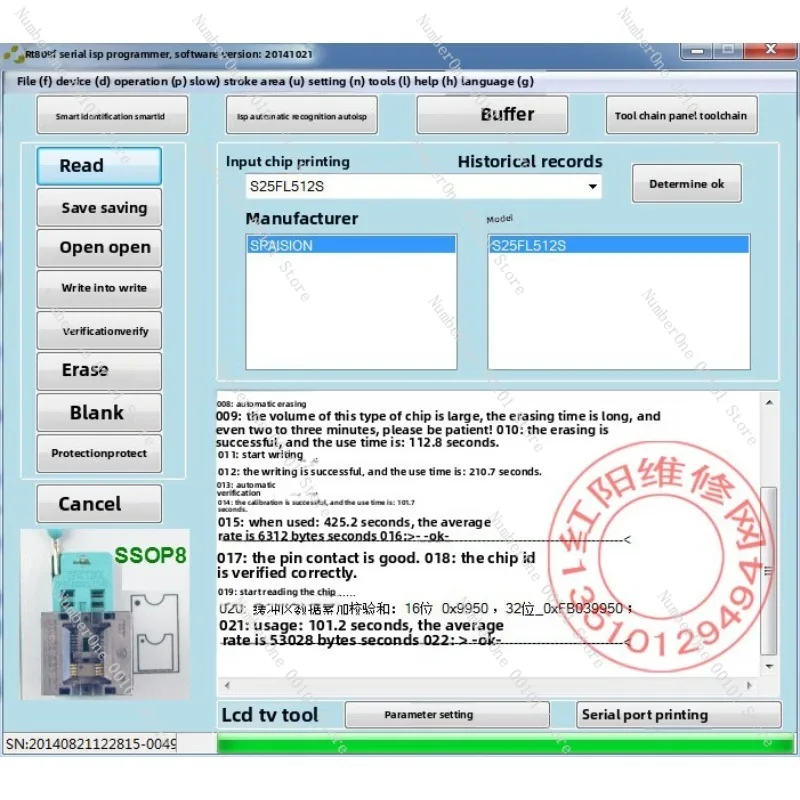800x800 pixels.
Task: Open the stroke area (u) menu
Action: click(264, 82)
